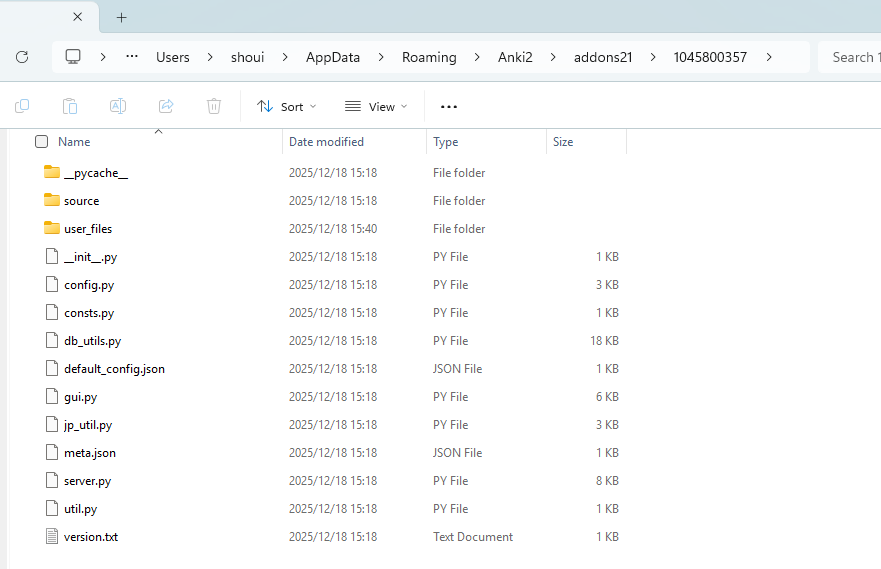Expand chevron after Roaming in breadcrumb

click(477, 57)
